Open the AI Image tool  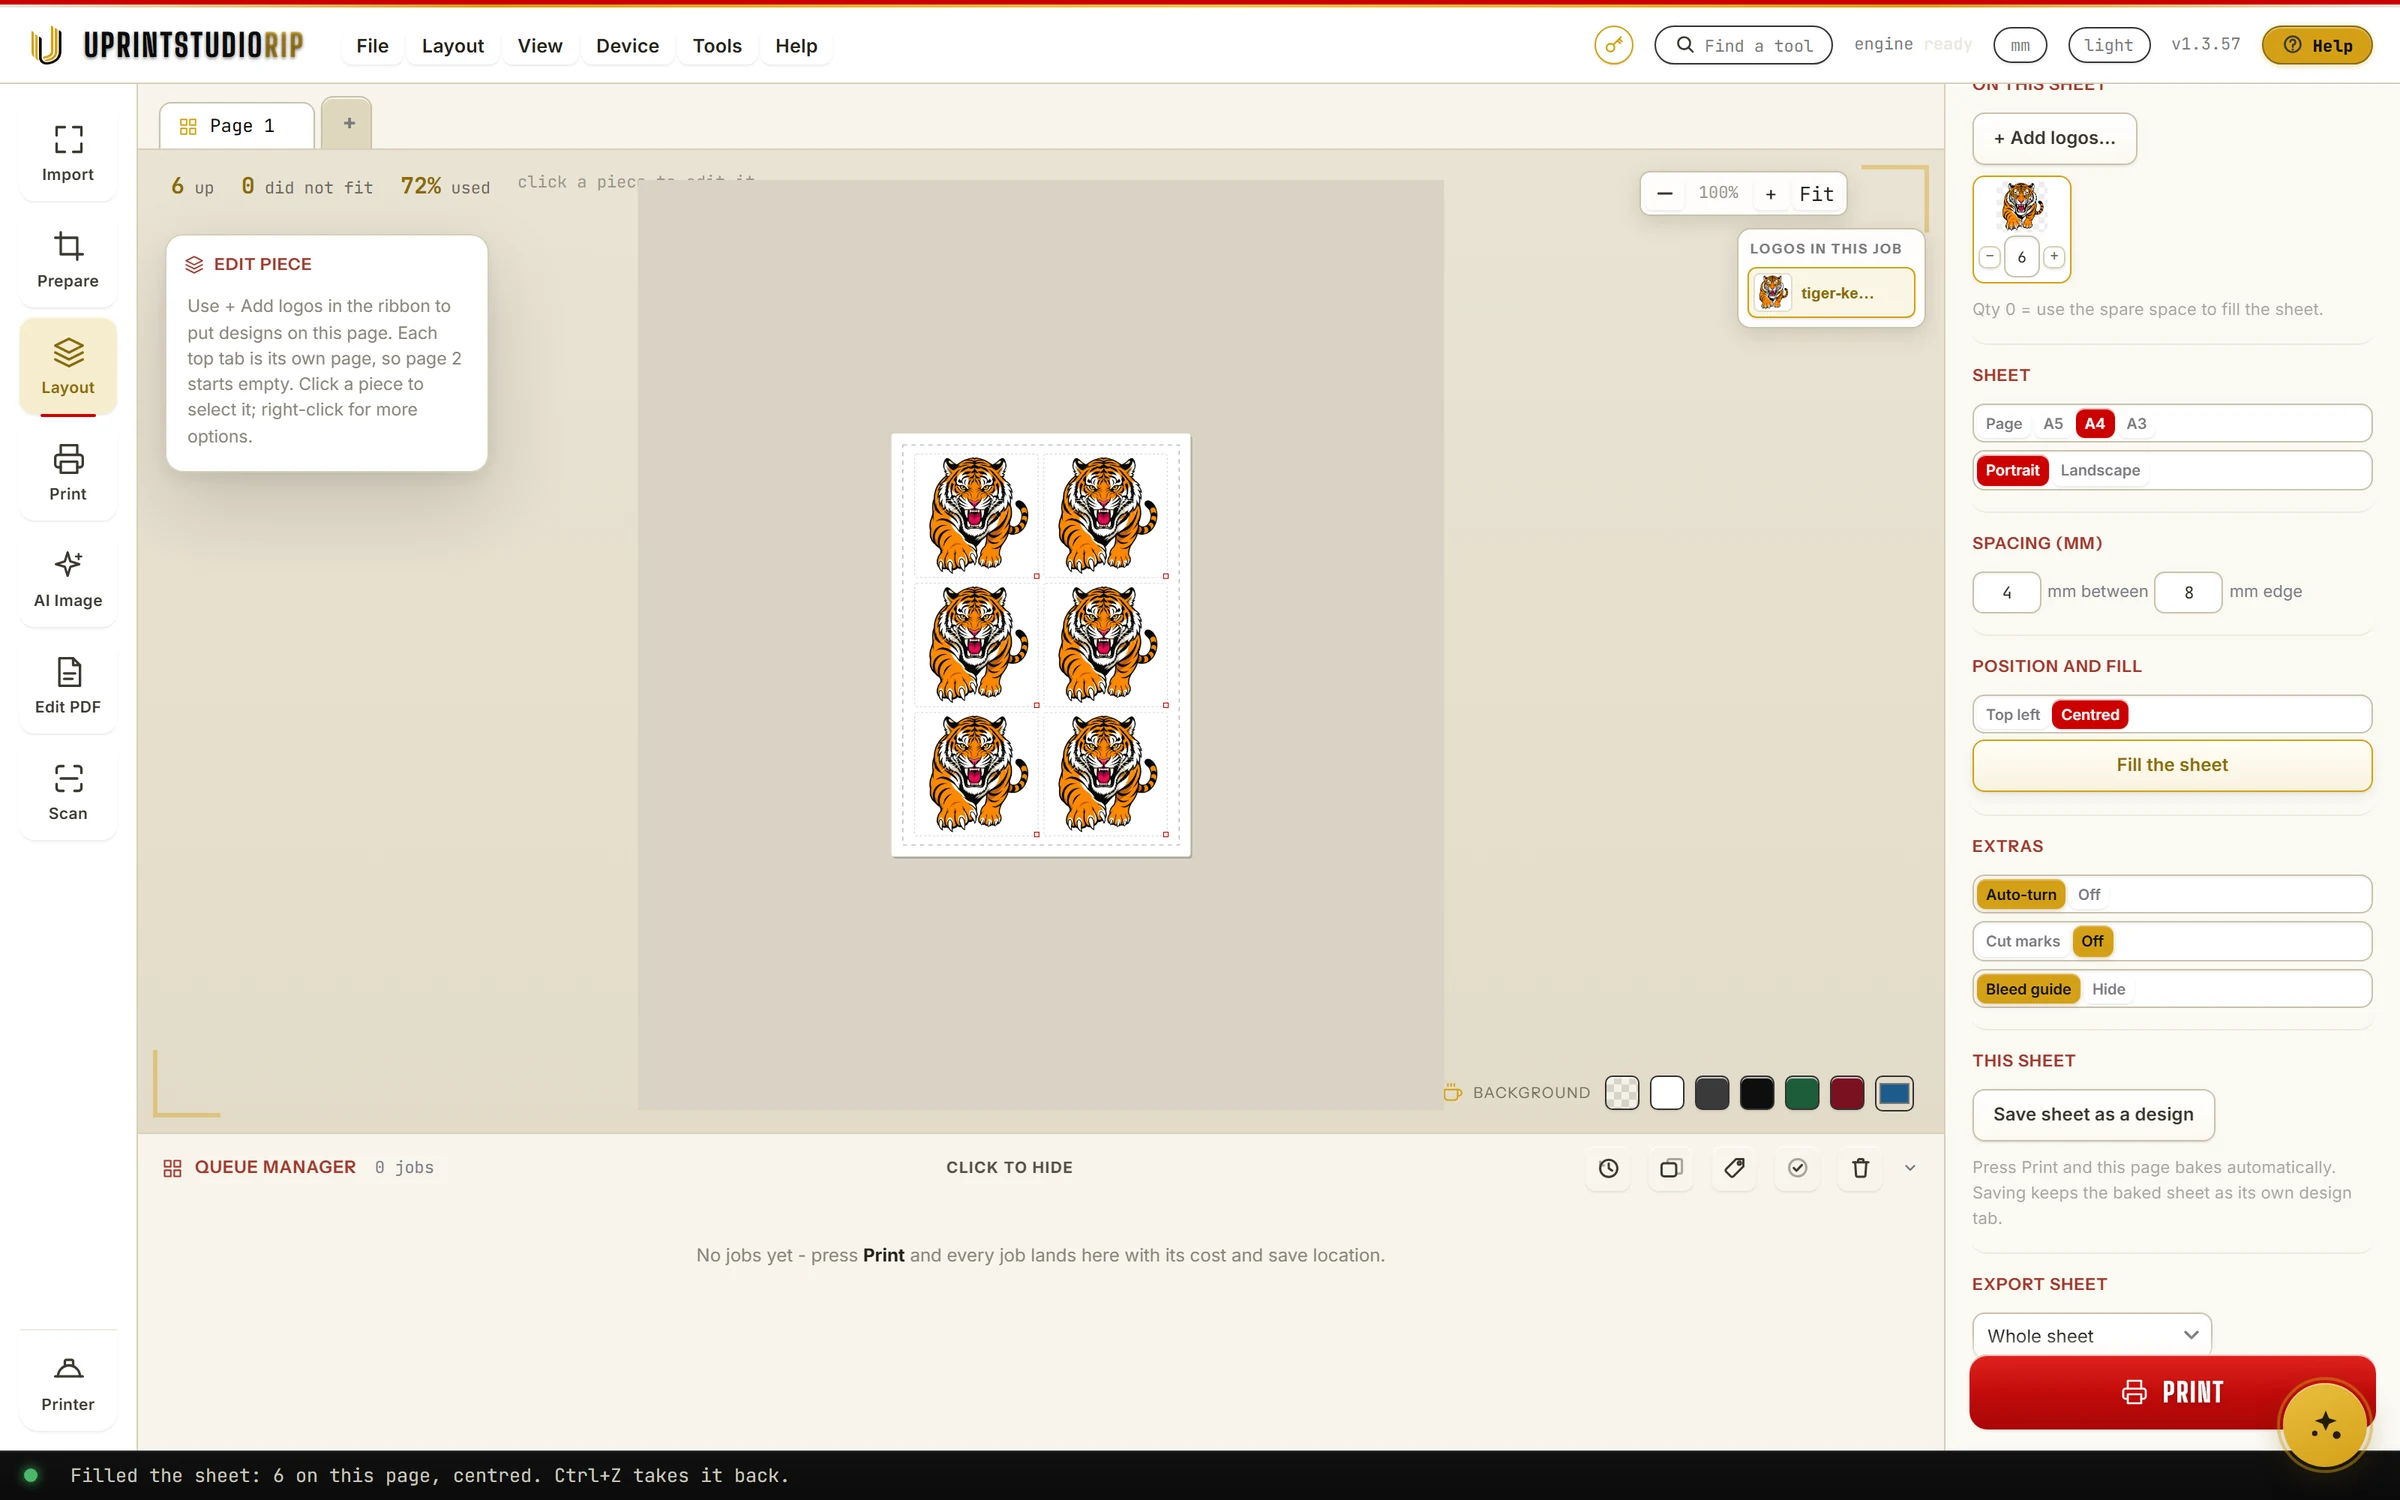[x=68, y=579]
